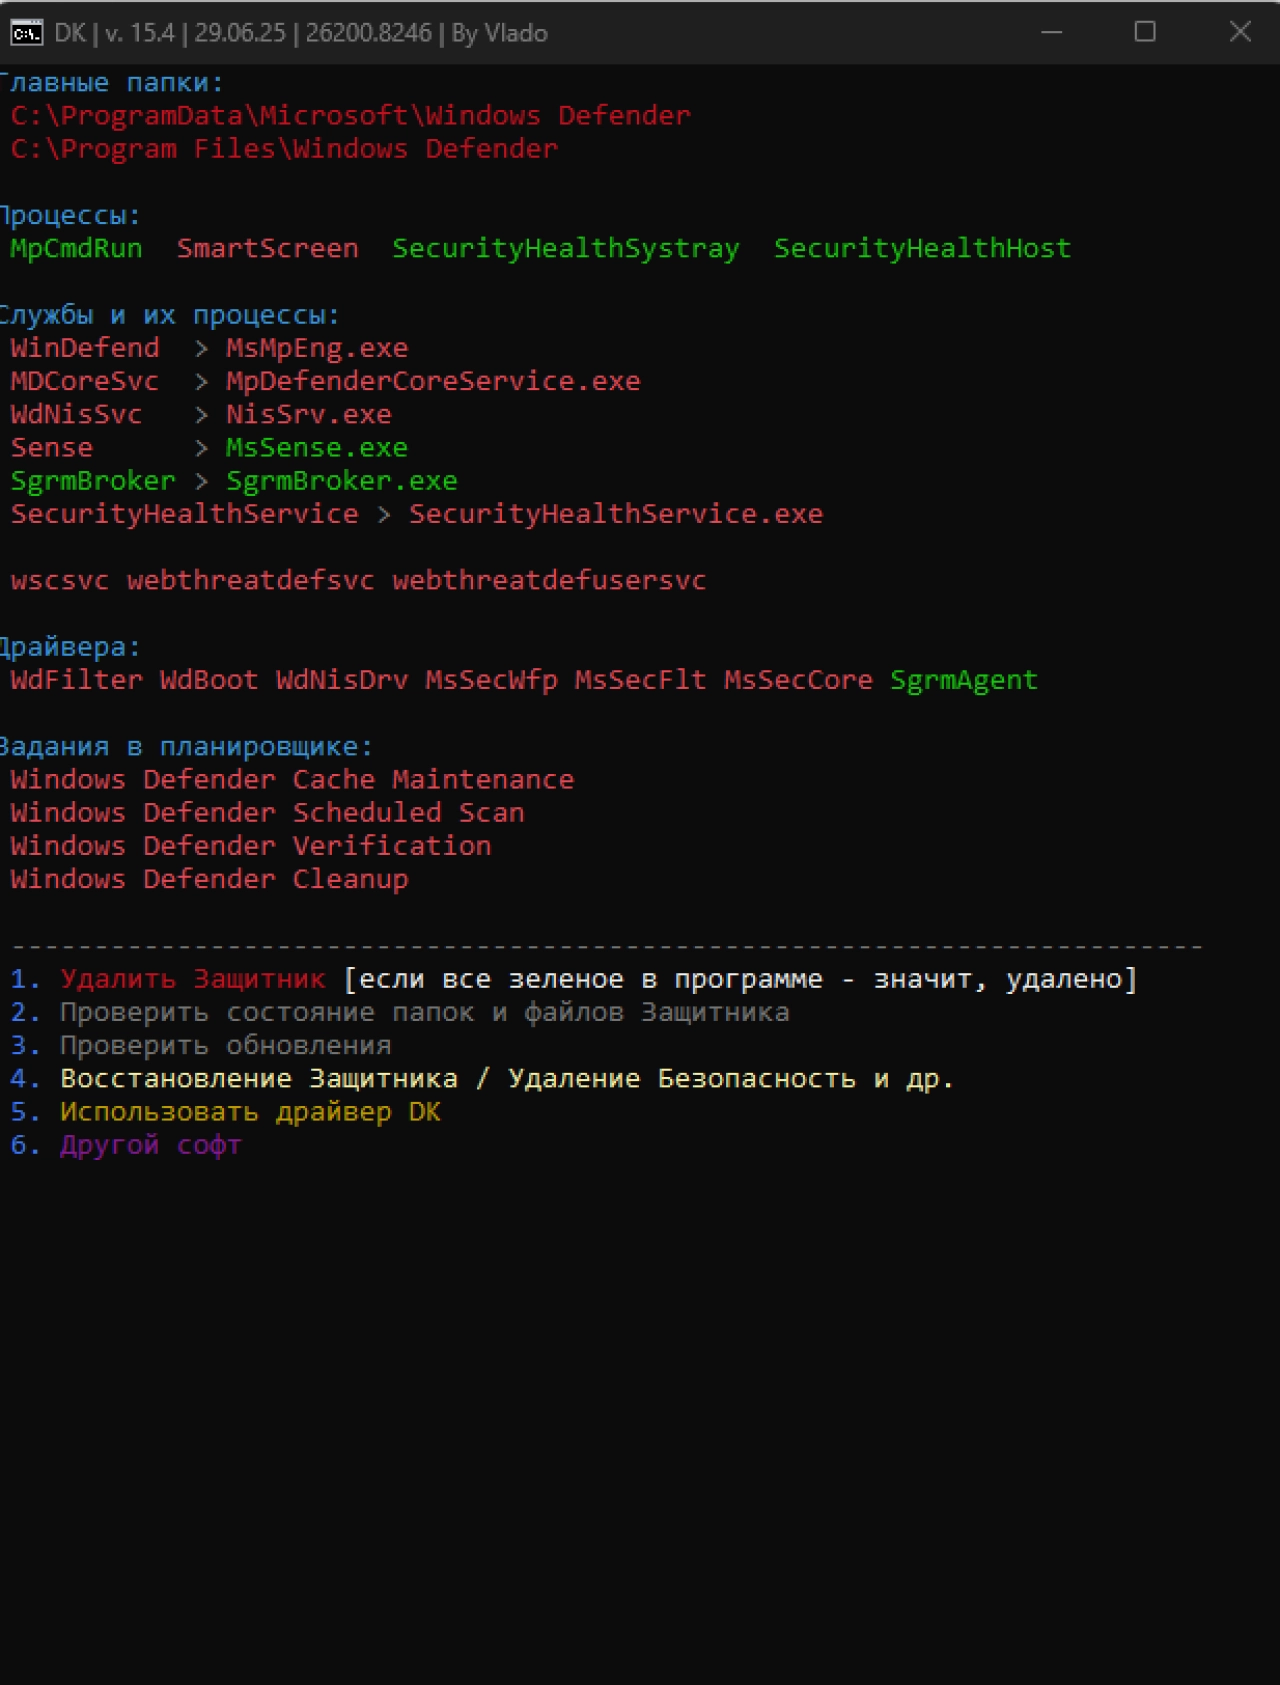Click the SmartScreen process name
Viewport: 1280px width, 1685px height.
267,248
